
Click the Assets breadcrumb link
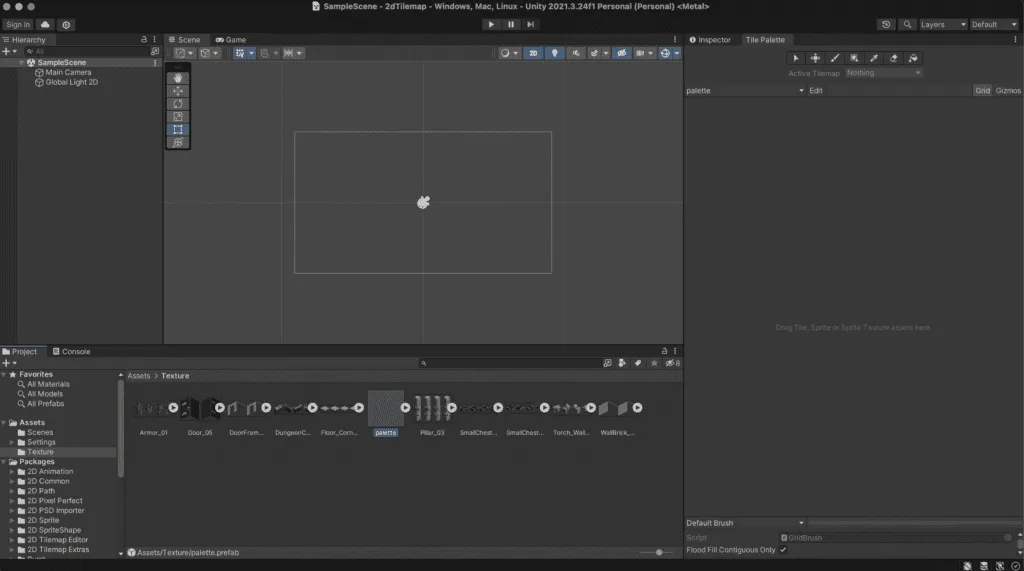tap(138, 376)
